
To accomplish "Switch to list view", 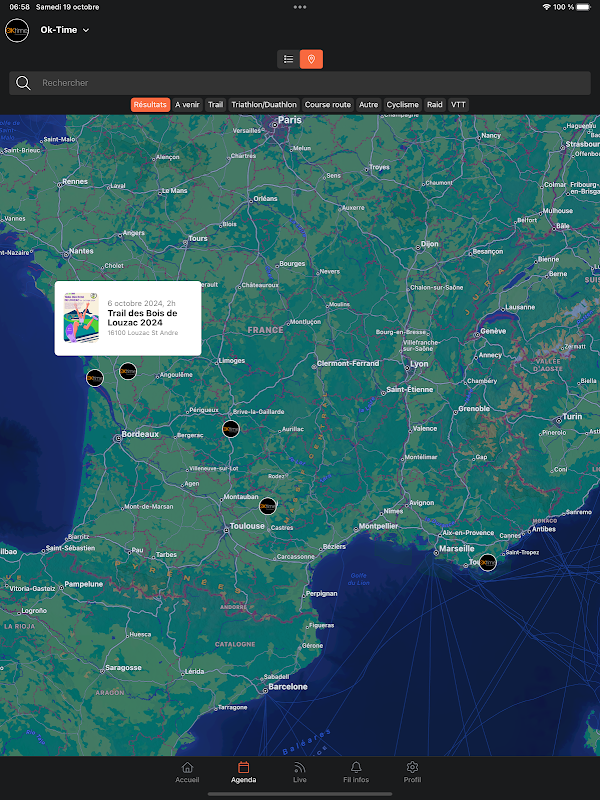I will click(288, 59).
